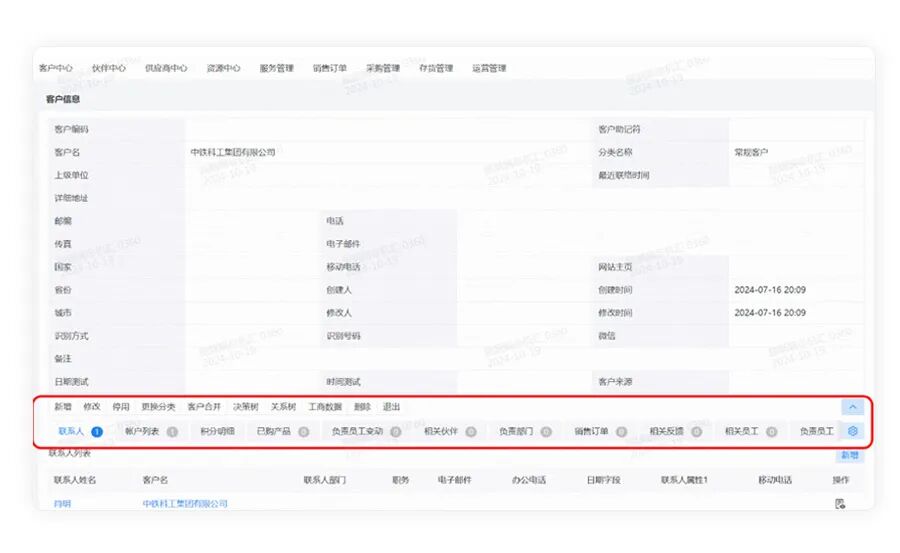Click the 联系人 tab count badge

pyautogui.click(x=97, y=432)
